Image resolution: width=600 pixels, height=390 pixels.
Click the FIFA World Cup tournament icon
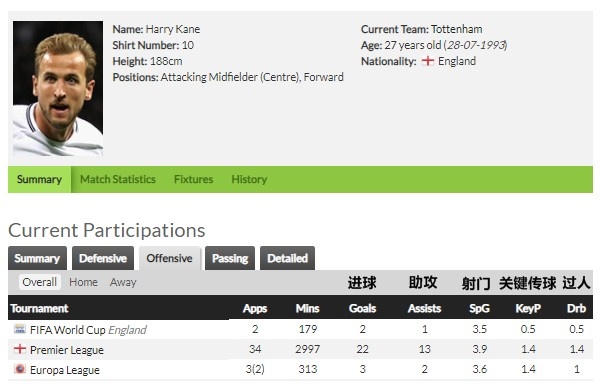pos(20,329)
